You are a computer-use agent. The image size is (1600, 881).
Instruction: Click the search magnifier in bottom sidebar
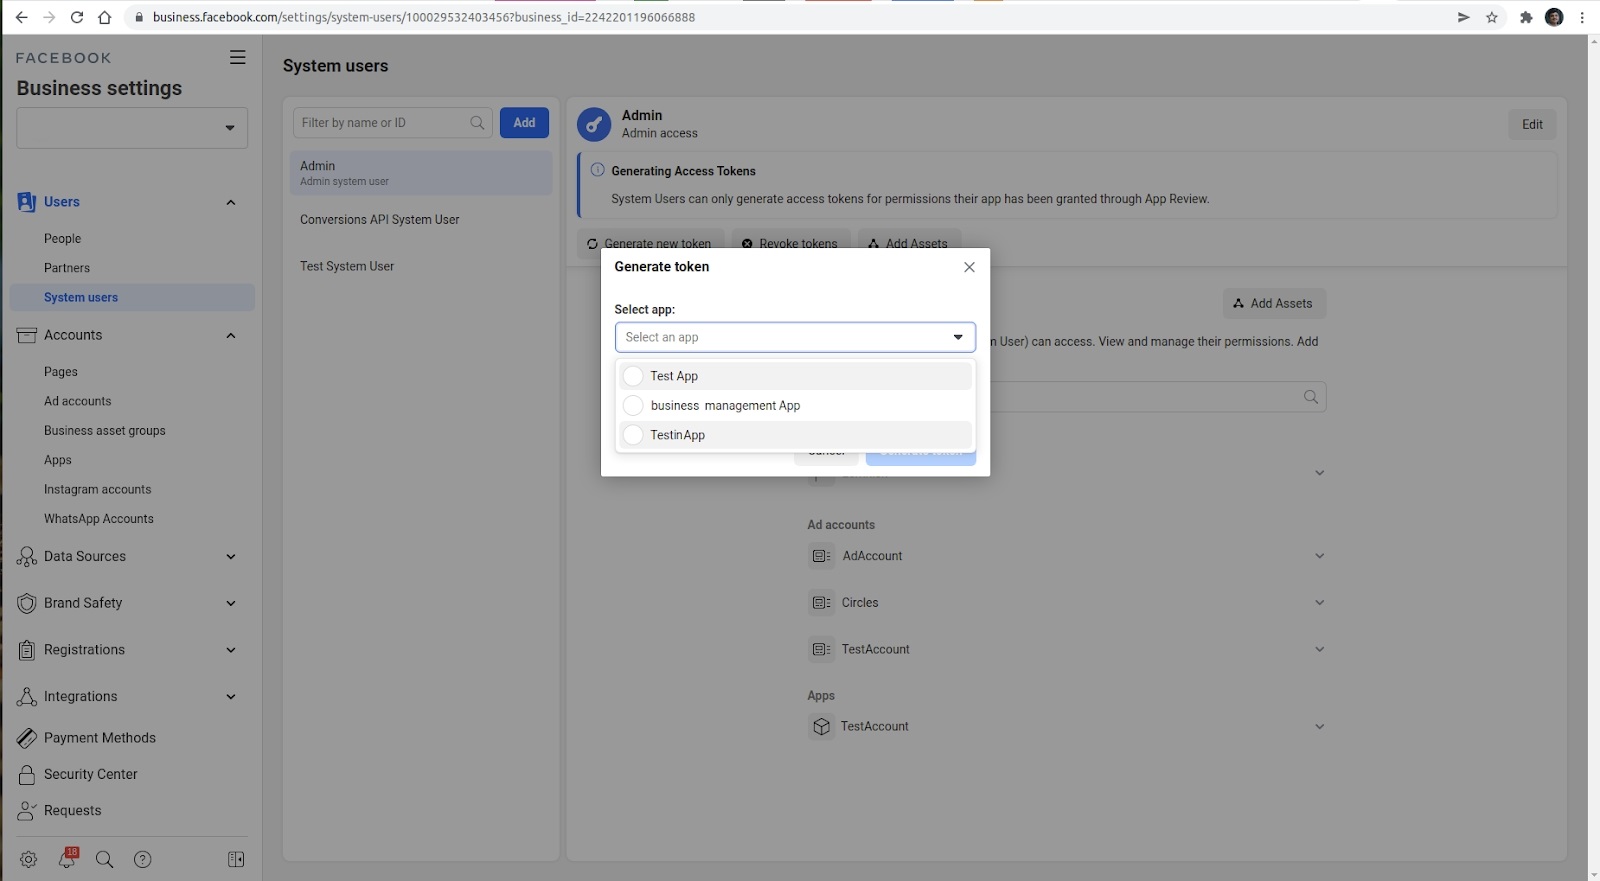tap(104, 859)
